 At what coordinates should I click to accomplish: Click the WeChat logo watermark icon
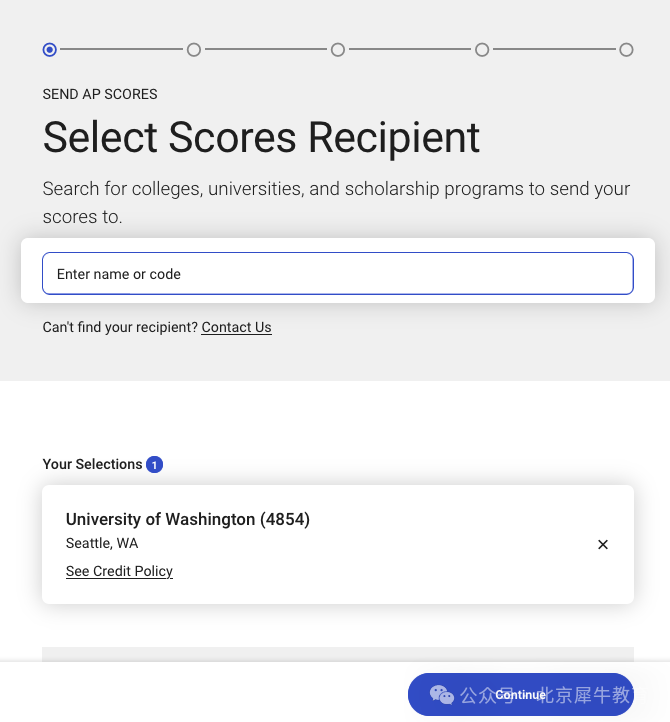(442, 694)
